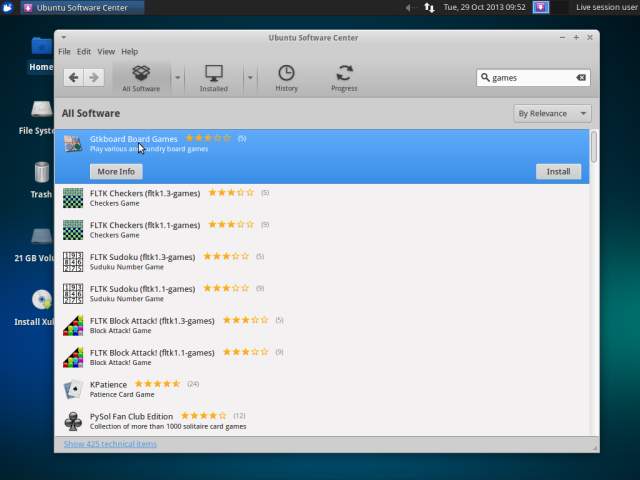Open the All Software view
This screenshot has height=480, width=640.
tap(141, 77)
